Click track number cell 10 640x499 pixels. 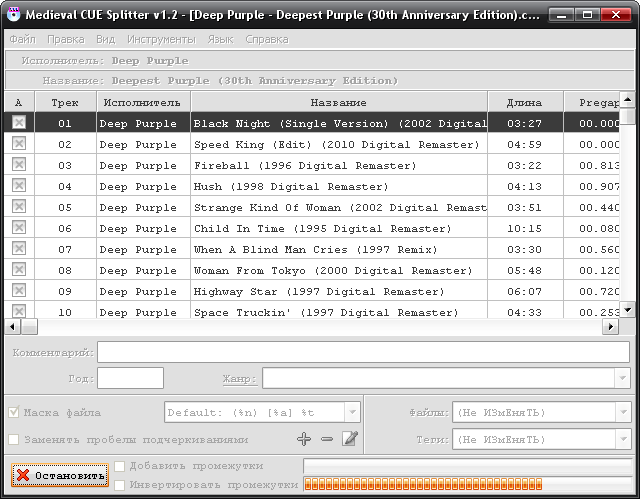coord(65,311)
